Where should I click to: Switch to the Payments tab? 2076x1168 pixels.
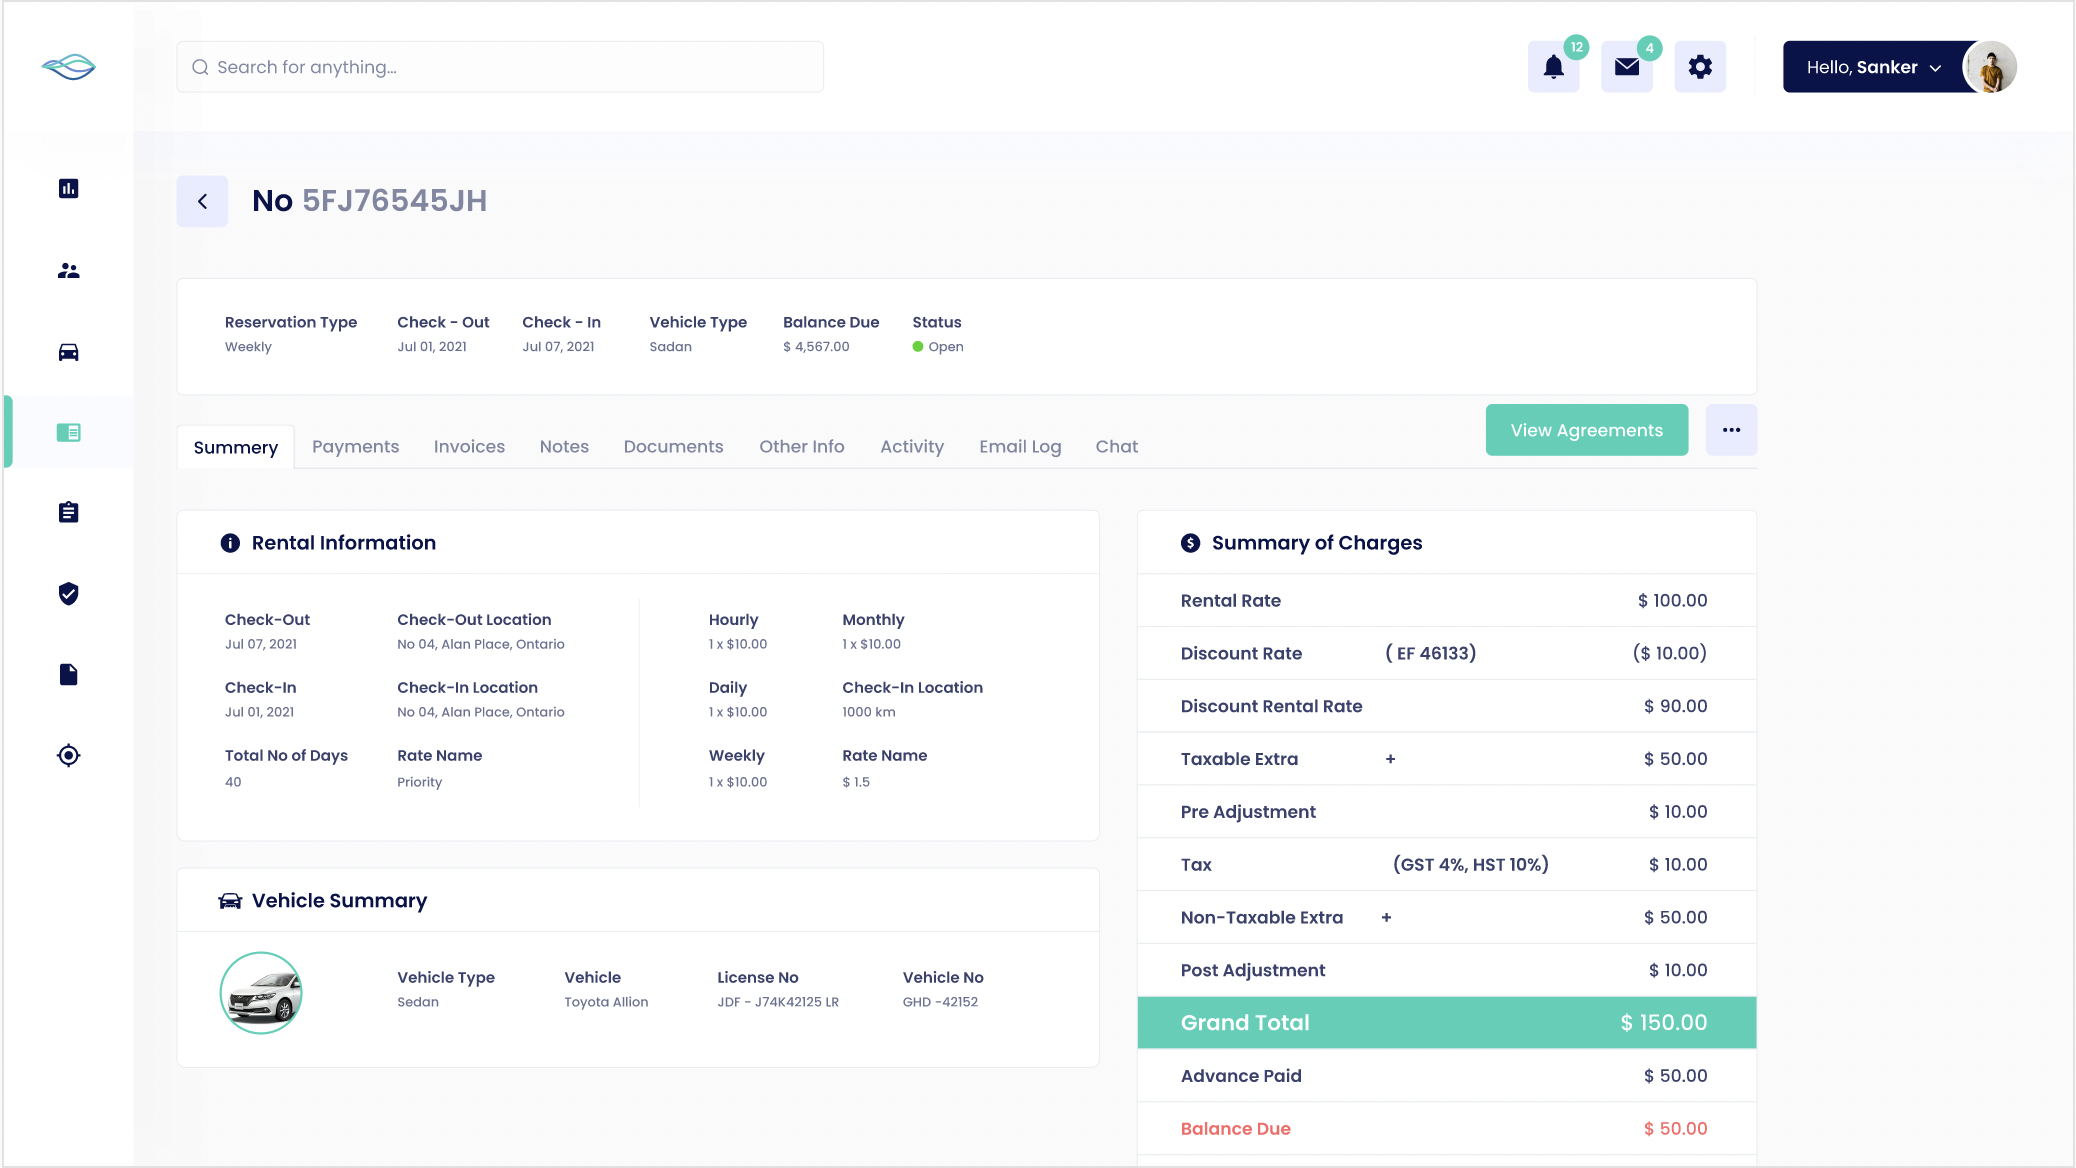355,447
